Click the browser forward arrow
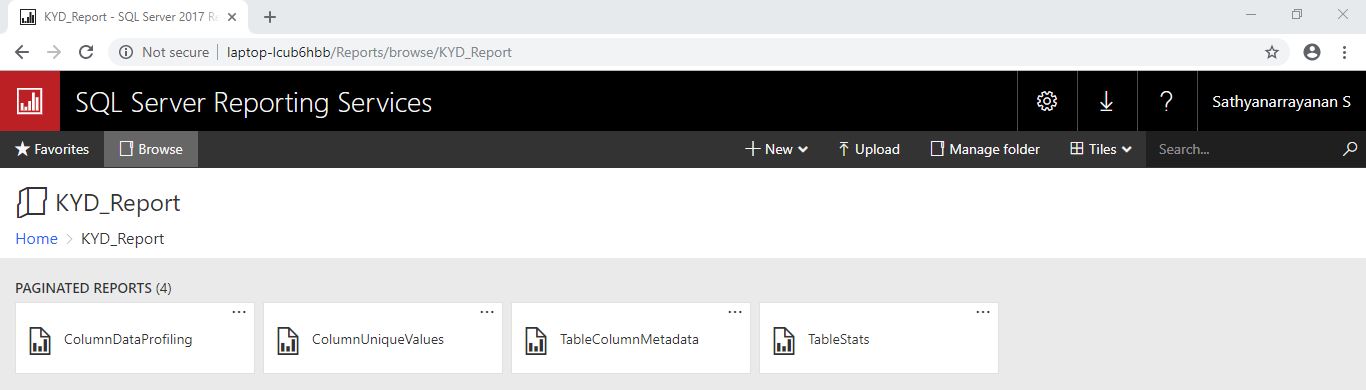Viewport: 1366px width, 390px height. tap(54, 52)
